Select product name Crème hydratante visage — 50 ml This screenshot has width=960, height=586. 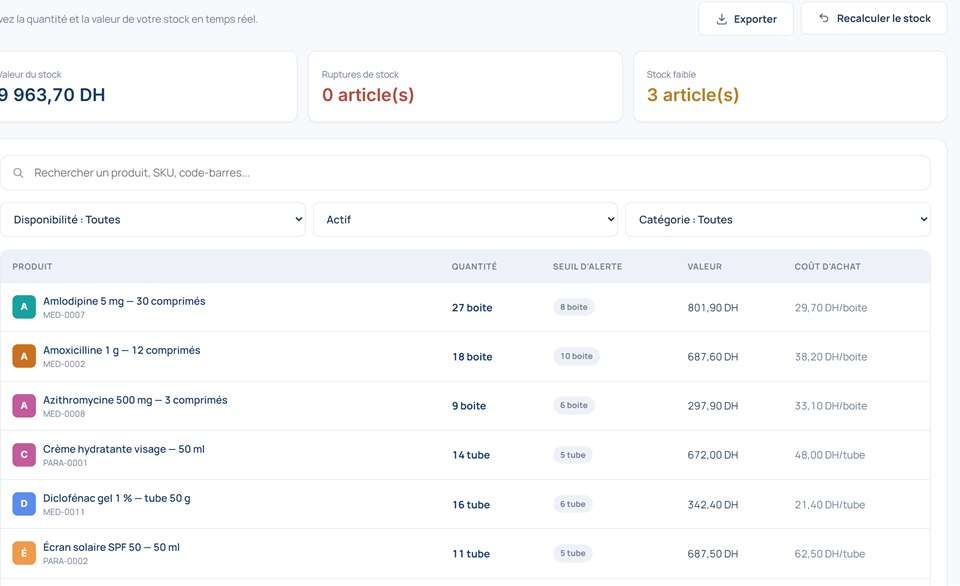pos(124,449)
